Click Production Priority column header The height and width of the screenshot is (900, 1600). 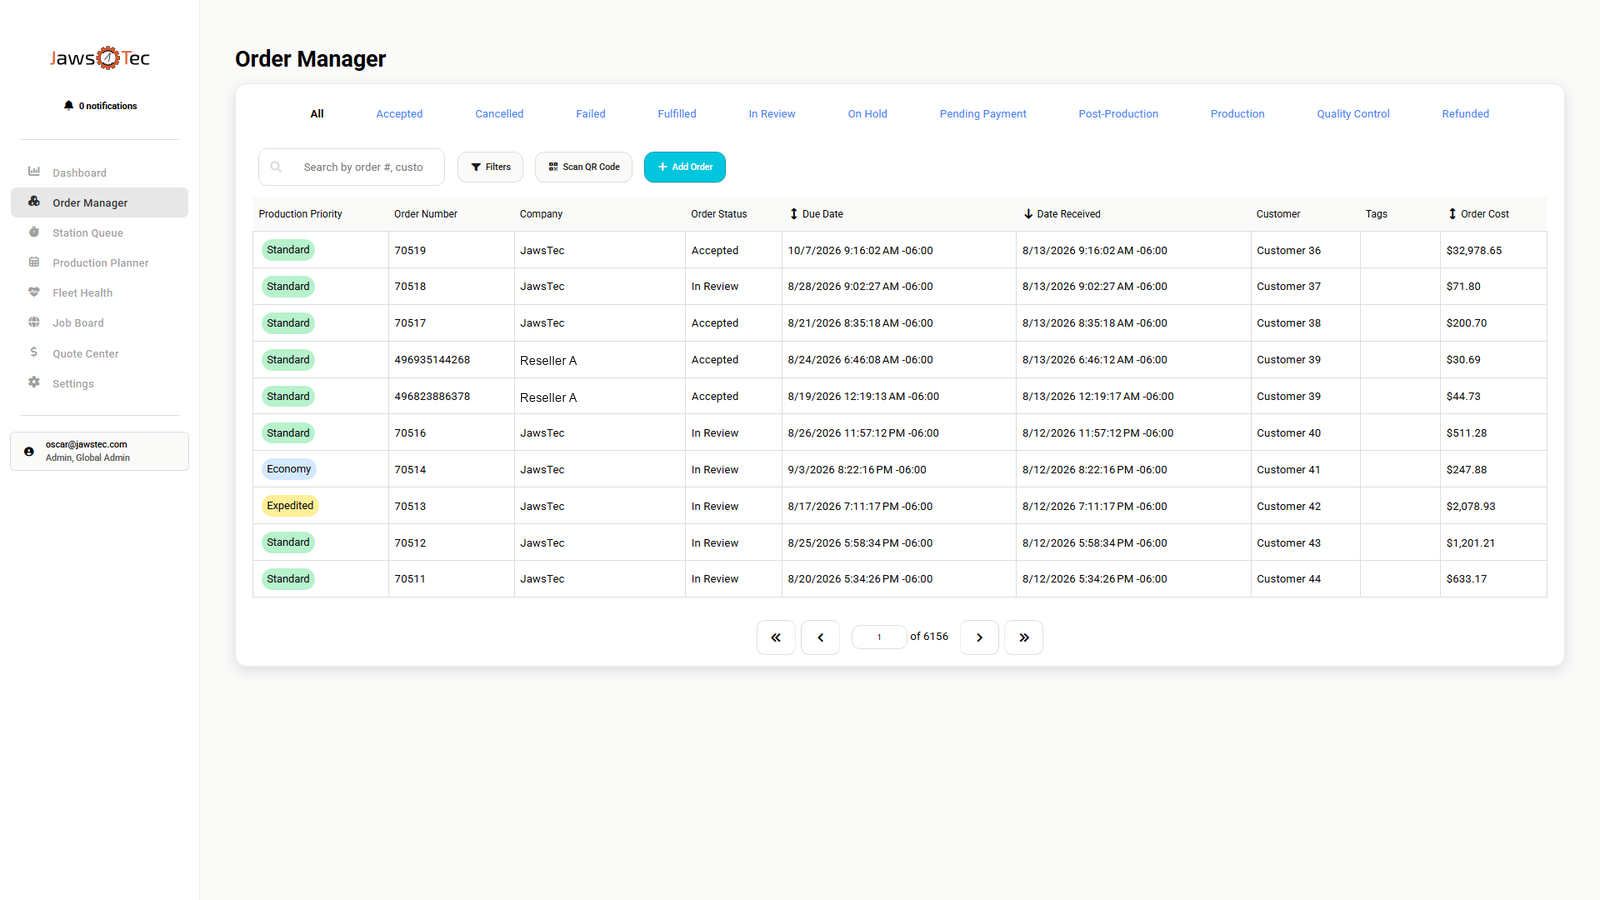pos(300,214)
